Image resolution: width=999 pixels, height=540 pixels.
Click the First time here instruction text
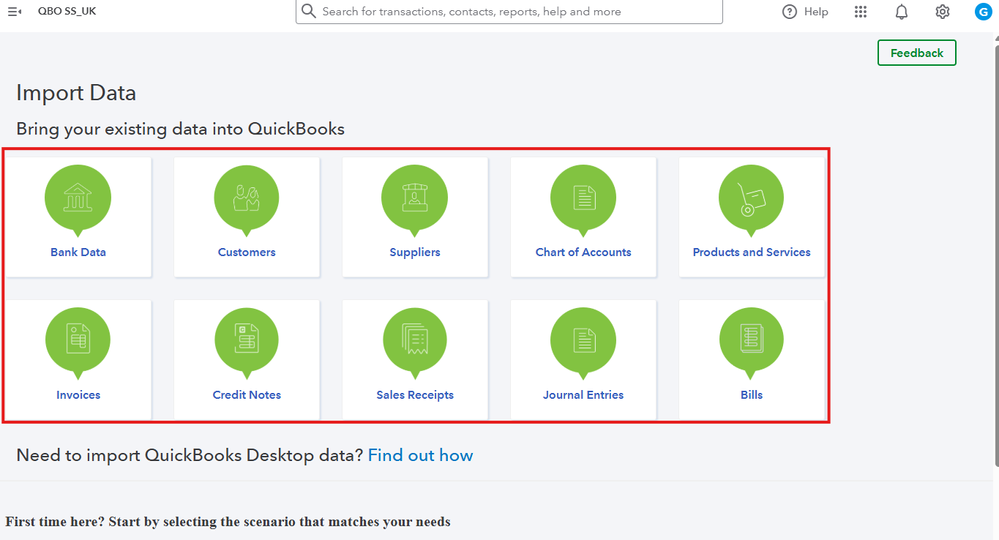[228, 522]
